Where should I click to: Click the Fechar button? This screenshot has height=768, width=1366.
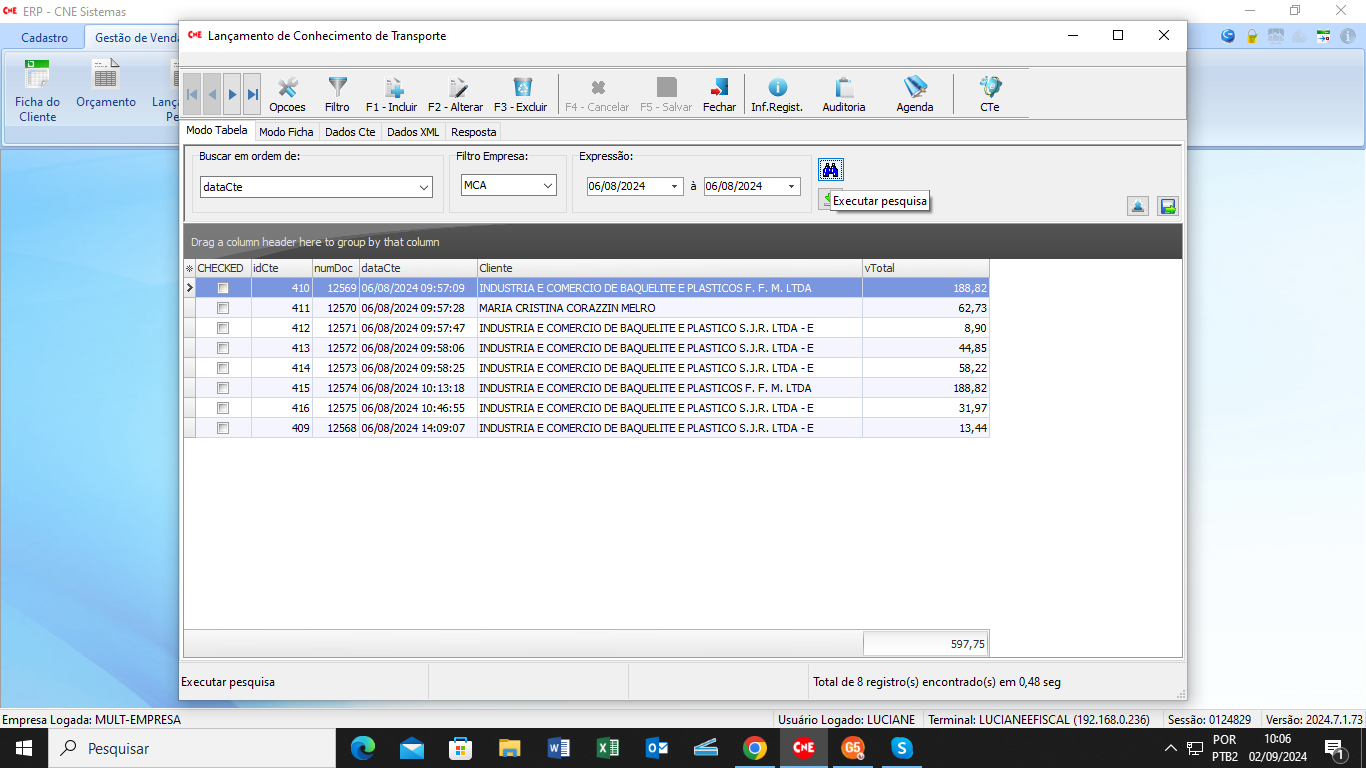coord(719,94)
